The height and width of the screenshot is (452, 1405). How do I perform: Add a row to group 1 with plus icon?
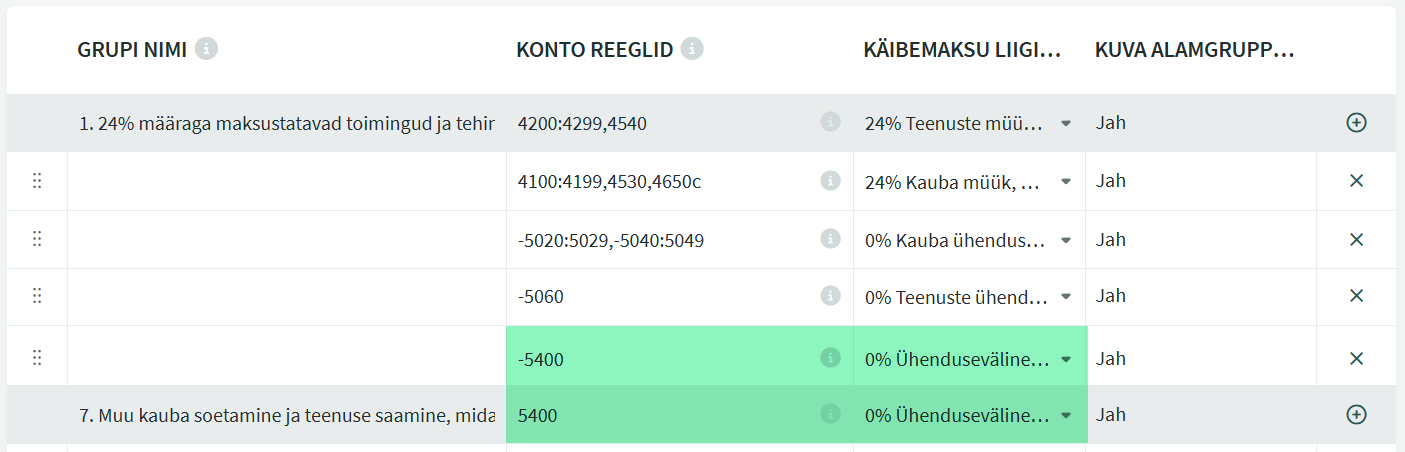(1356, 123)
